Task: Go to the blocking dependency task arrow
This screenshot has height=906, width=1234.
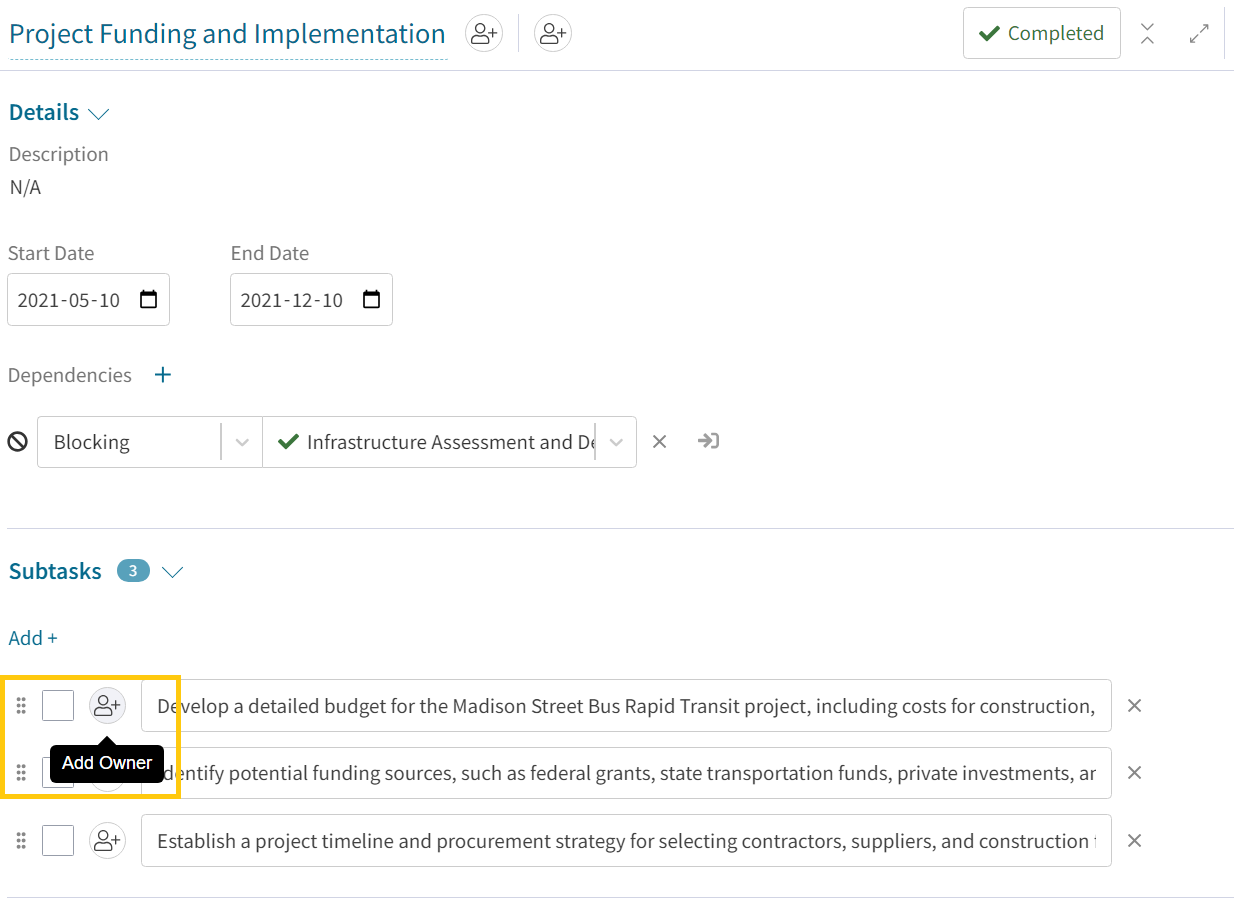Action: (x=708, y=442)
